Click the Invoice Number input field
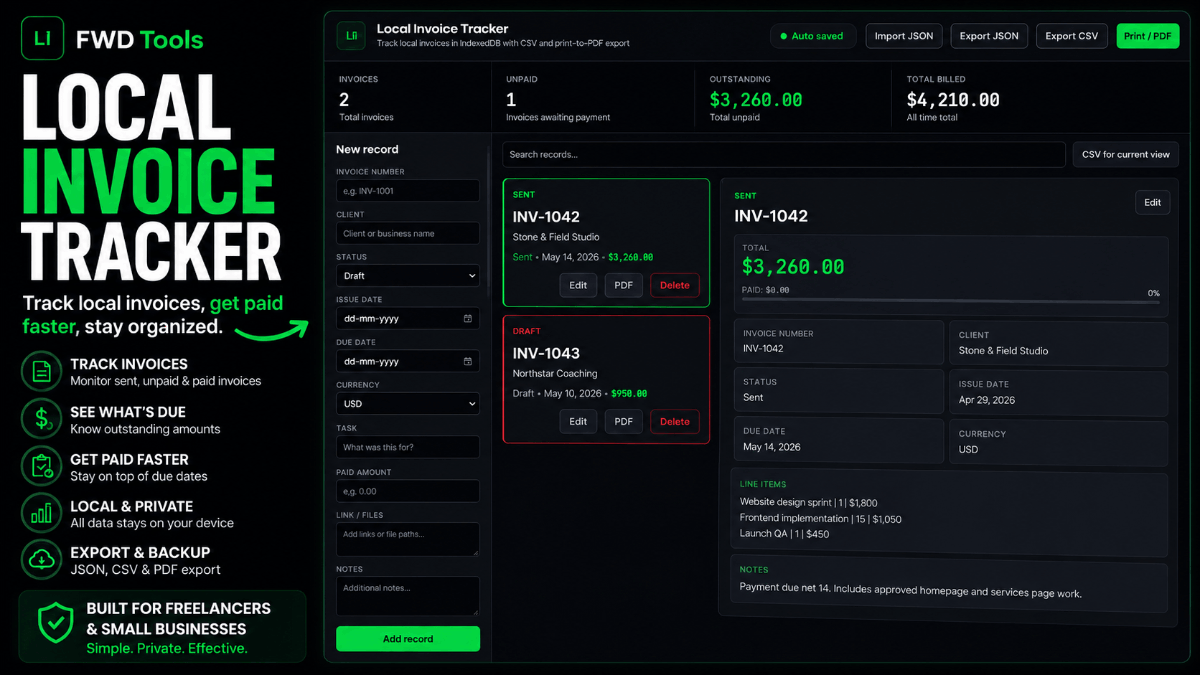The image size is (1200, 675). tap(408, 191)
